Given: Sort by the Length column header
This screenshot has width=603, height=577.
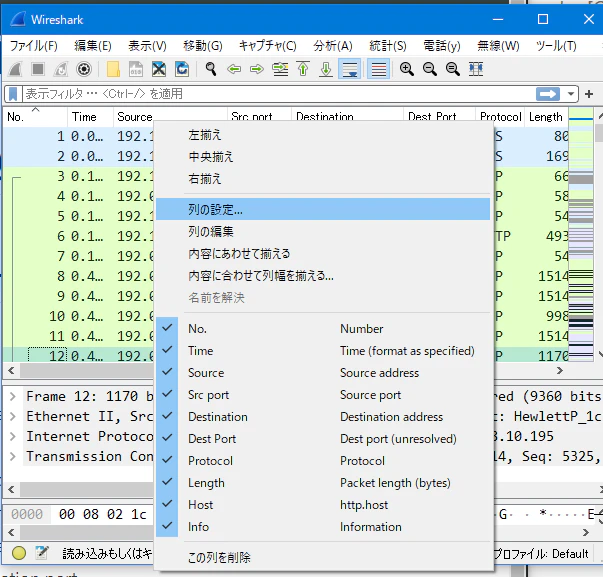Looking at the screenshot, I should point(546,117).
